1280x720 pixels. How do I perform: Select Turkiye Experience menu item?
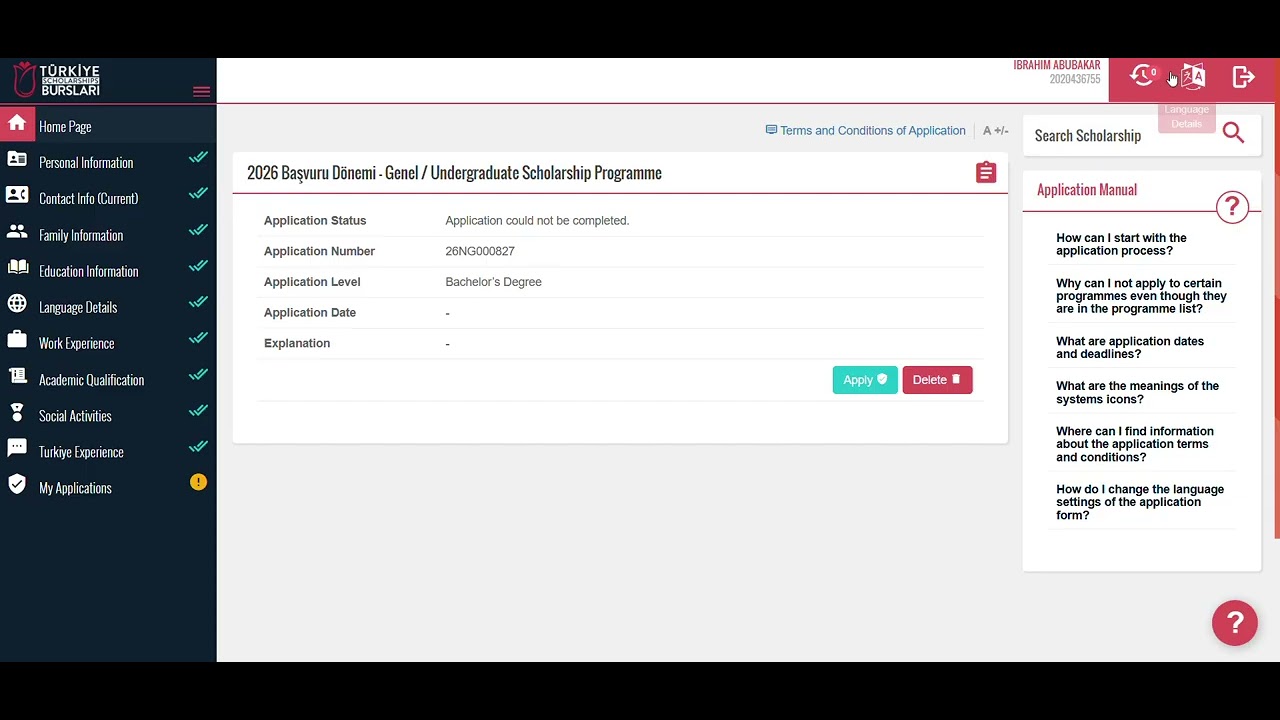(x=108, y=452)
